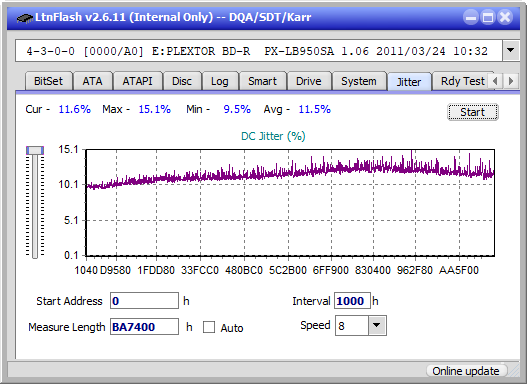Switch to the BitSet tab

click(48, 81)
